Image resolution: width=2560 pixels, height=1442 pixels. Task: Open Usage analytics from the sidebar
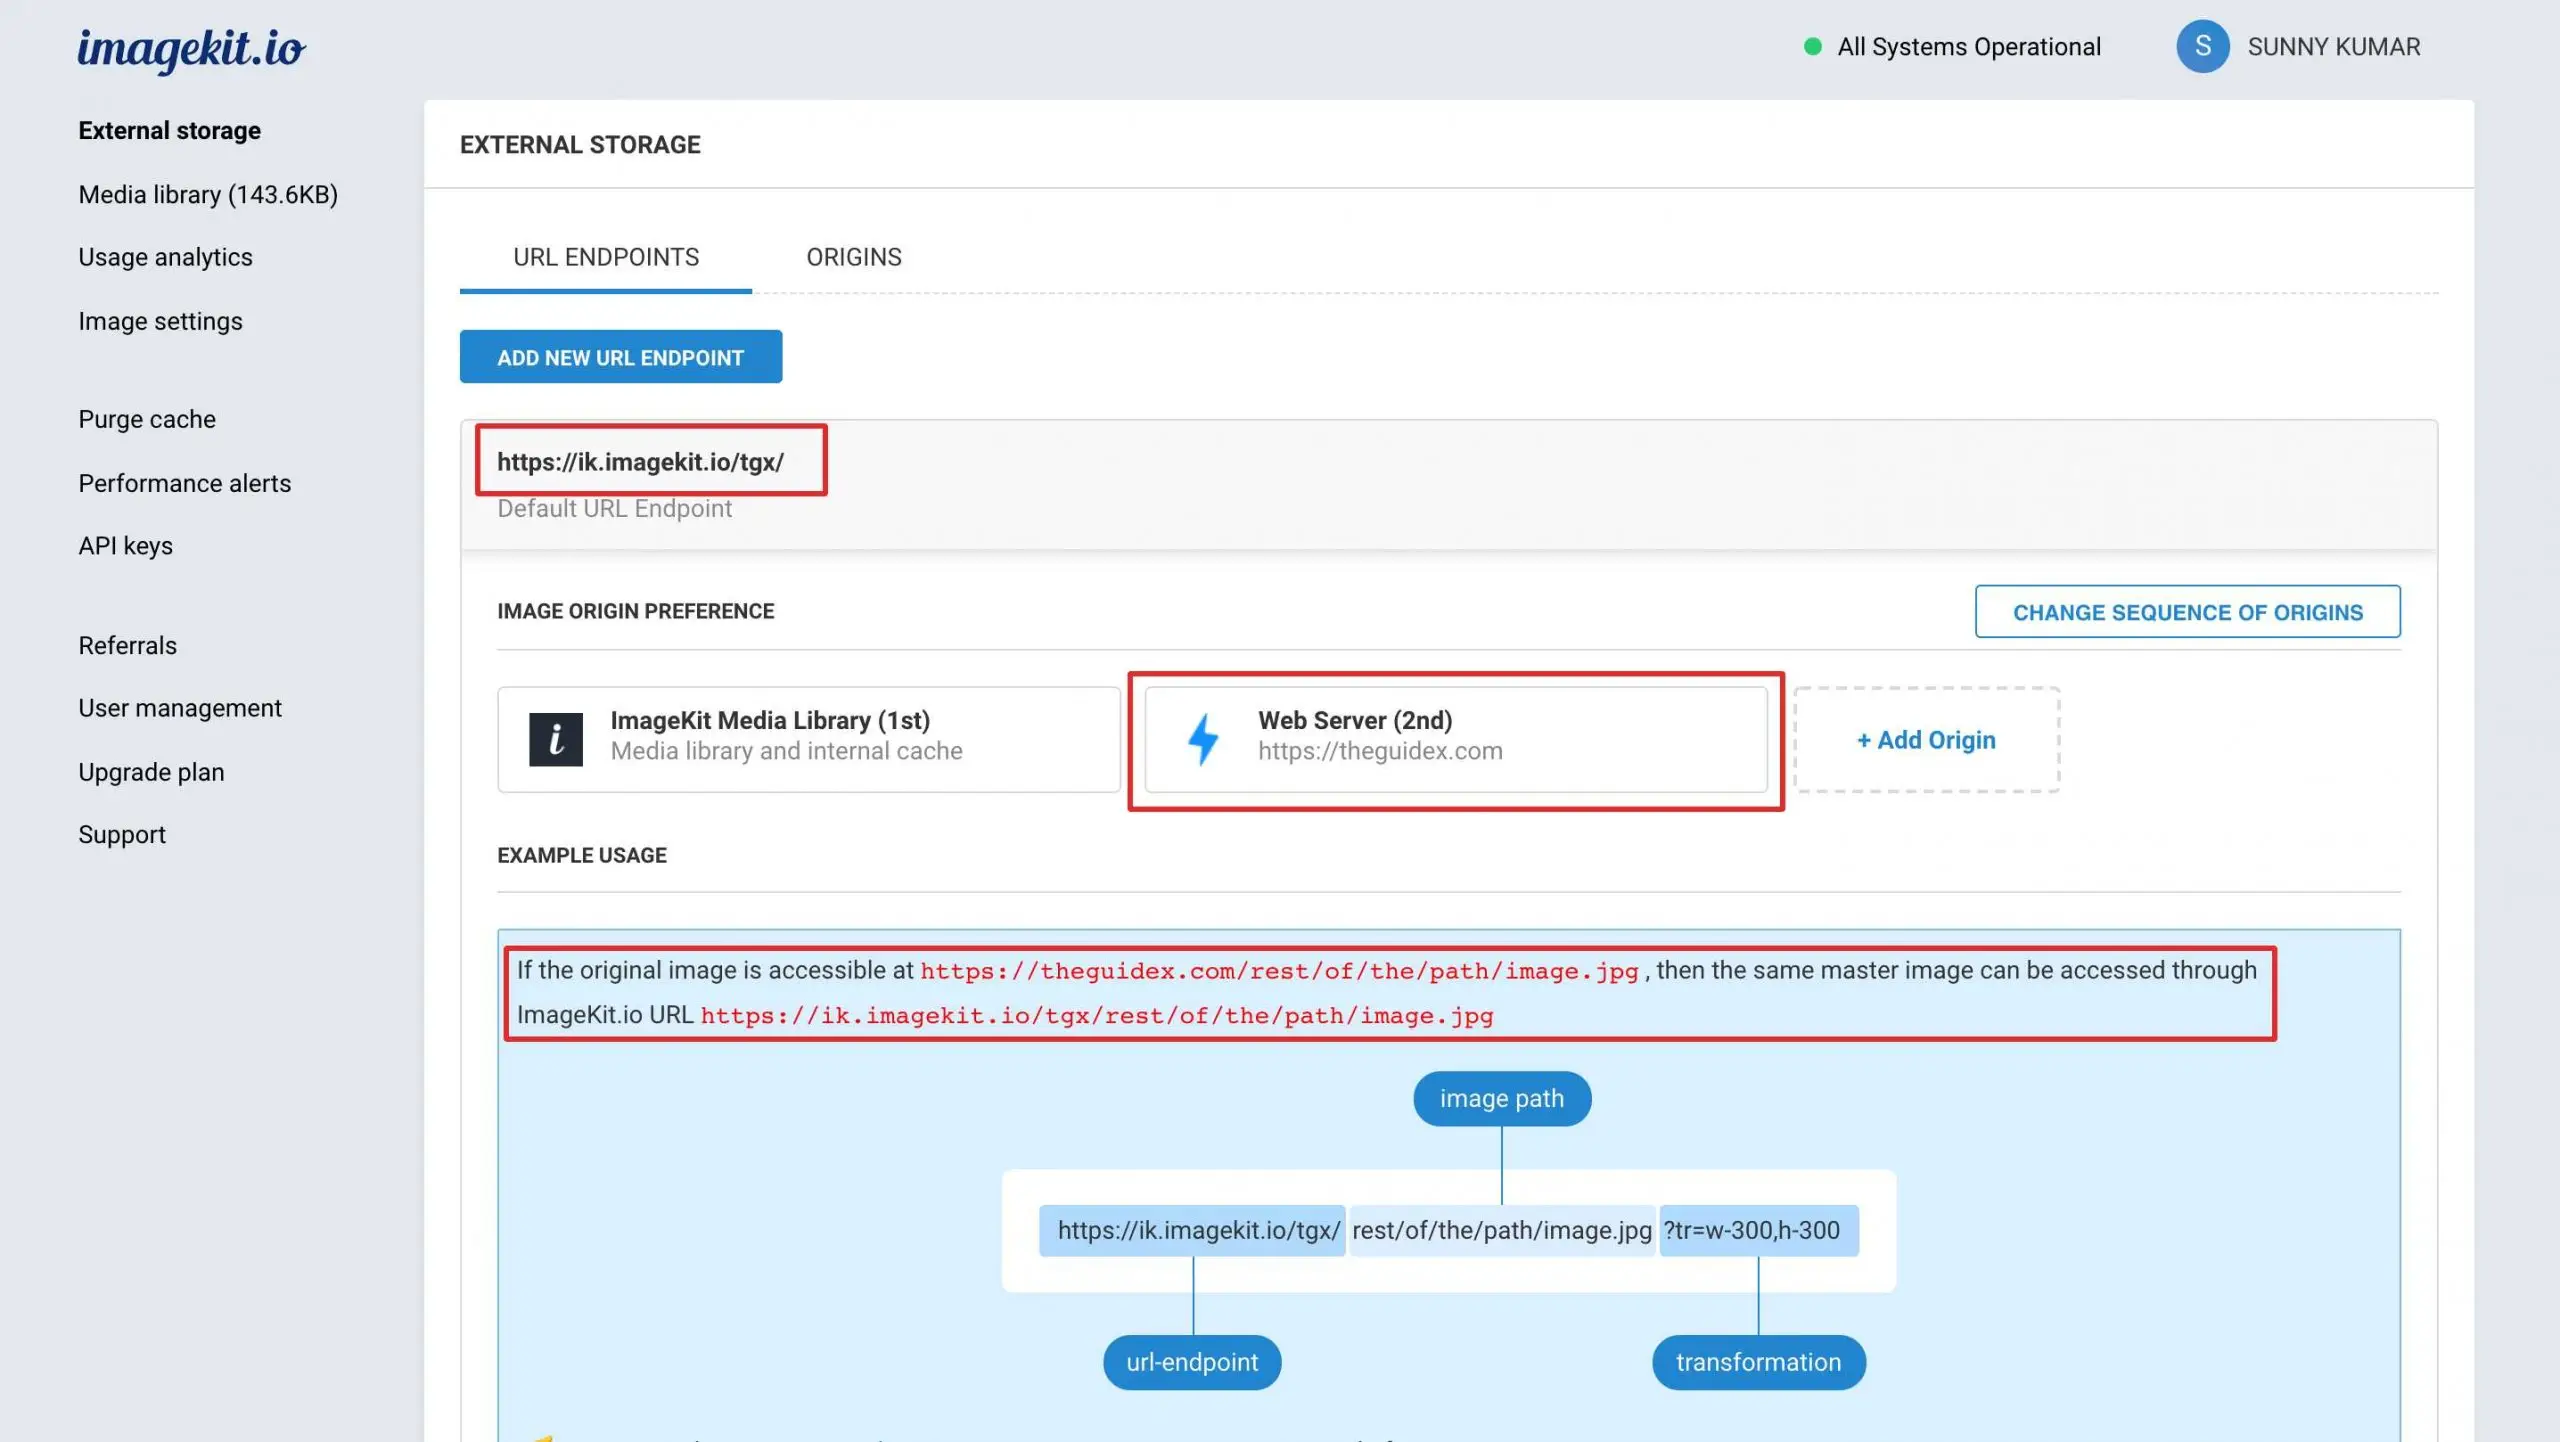tap(165, 257)
